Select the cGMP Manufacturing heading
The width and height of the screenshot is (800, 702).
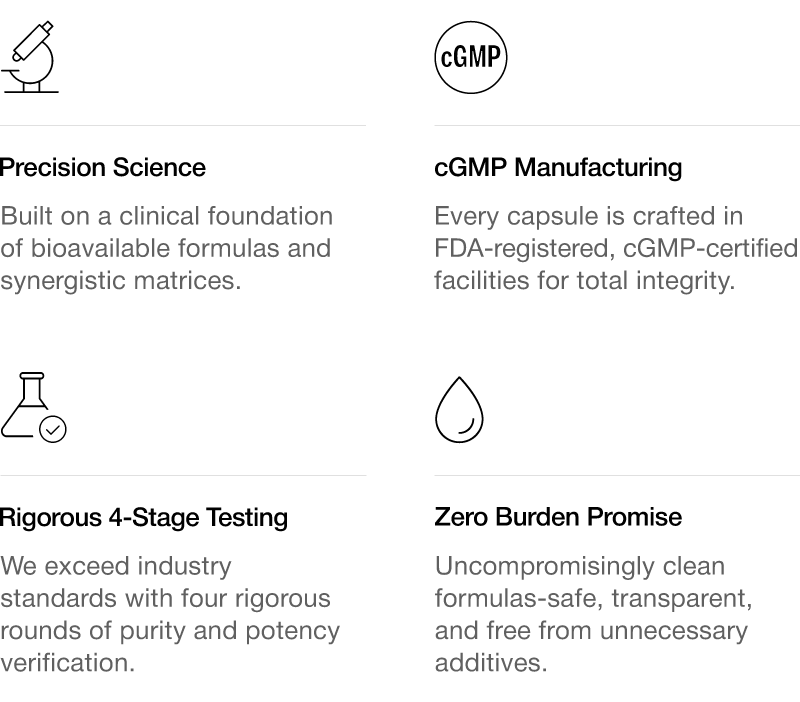click(558, 167)
